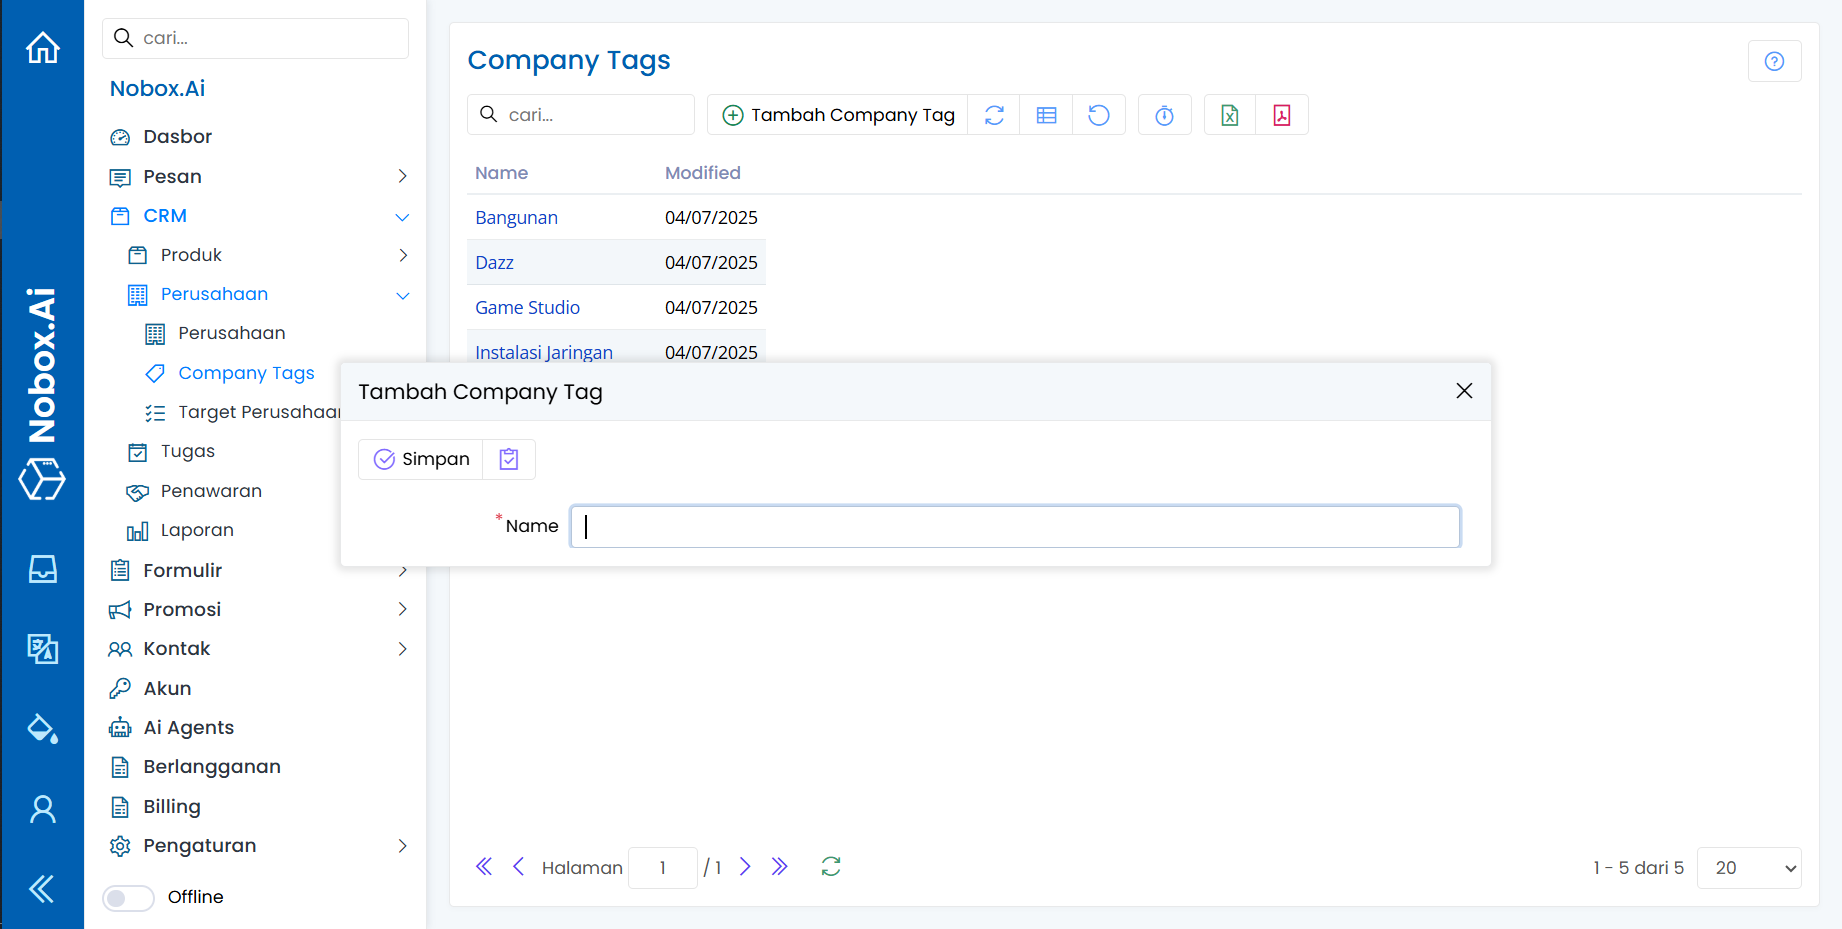Click the Name input field in the dialog
Image resolution: width=1842 pixels, height=929 pixels.
pyautogui.click(x=1015, y=527)
